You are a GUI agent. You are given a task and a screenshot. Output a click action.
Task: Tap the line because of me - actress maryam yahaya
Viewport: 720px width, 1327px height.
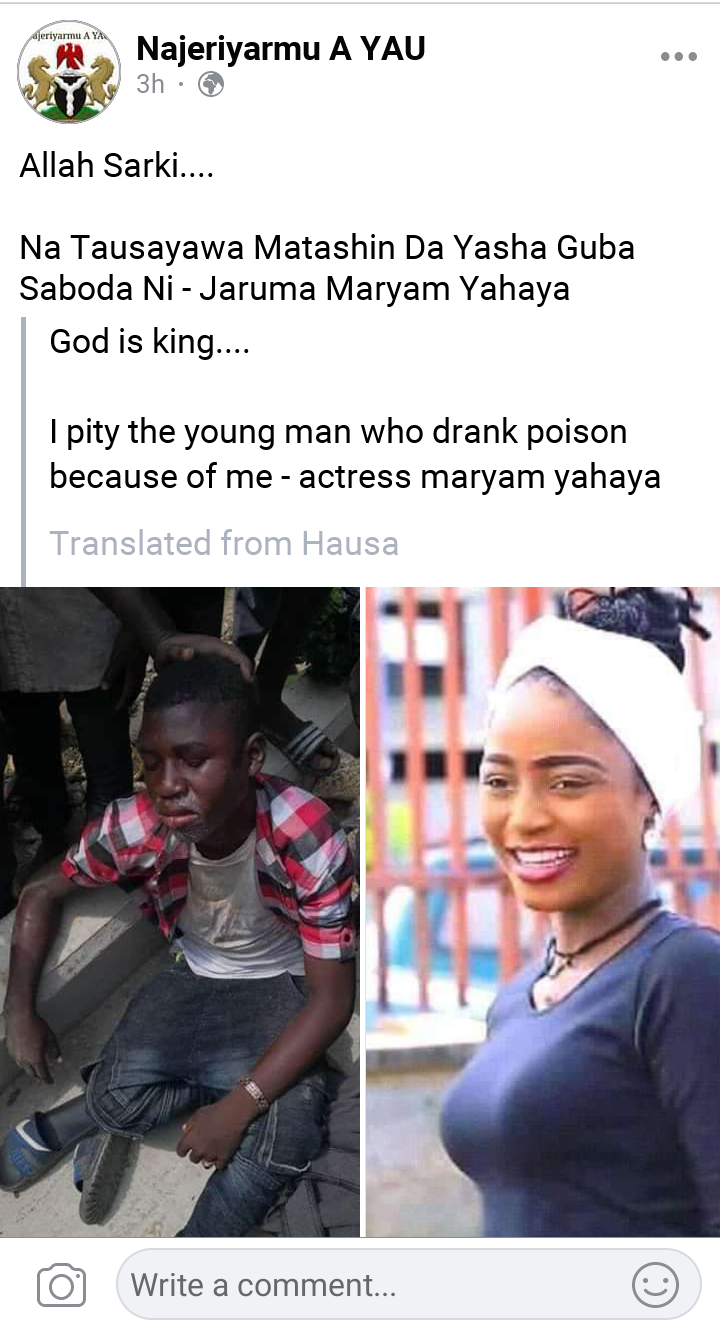[x=355, y=477]
